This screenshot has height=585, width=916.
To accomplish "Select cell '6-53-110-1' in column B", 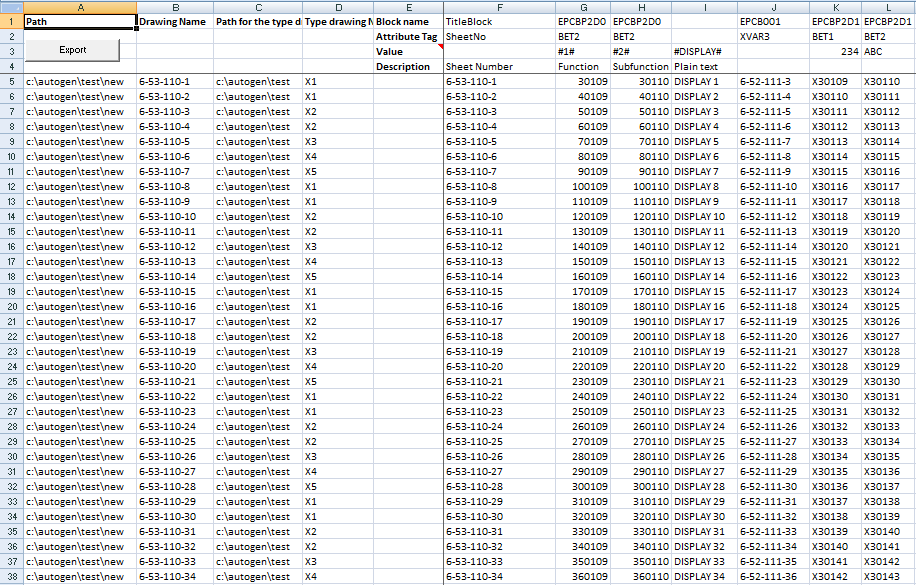I will click(x=175, y=82).
